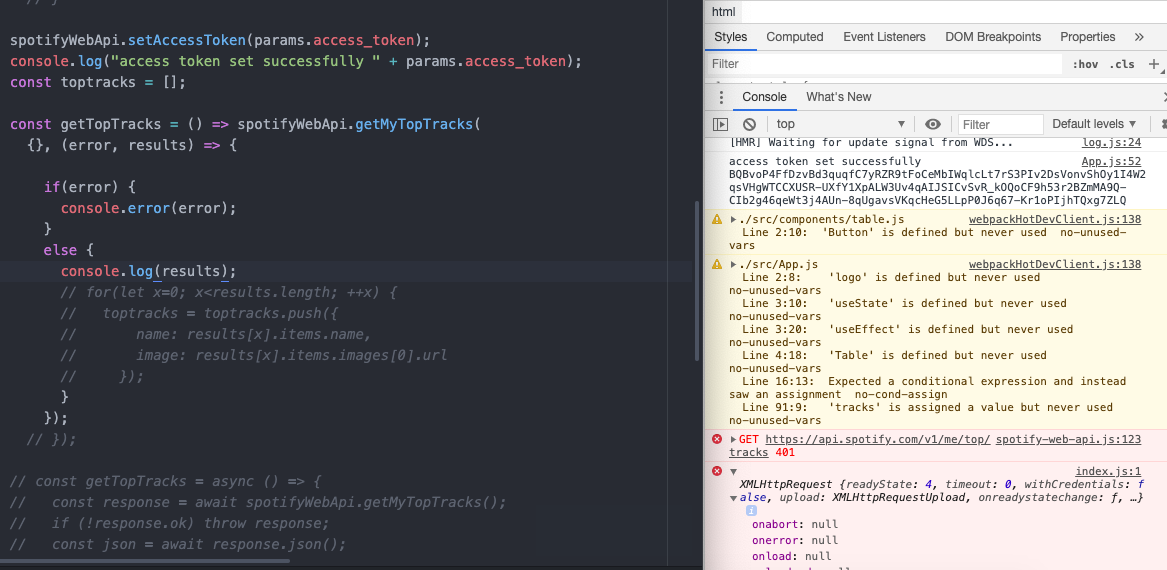Open the api.spotify.com request URL link

point(877,439)
